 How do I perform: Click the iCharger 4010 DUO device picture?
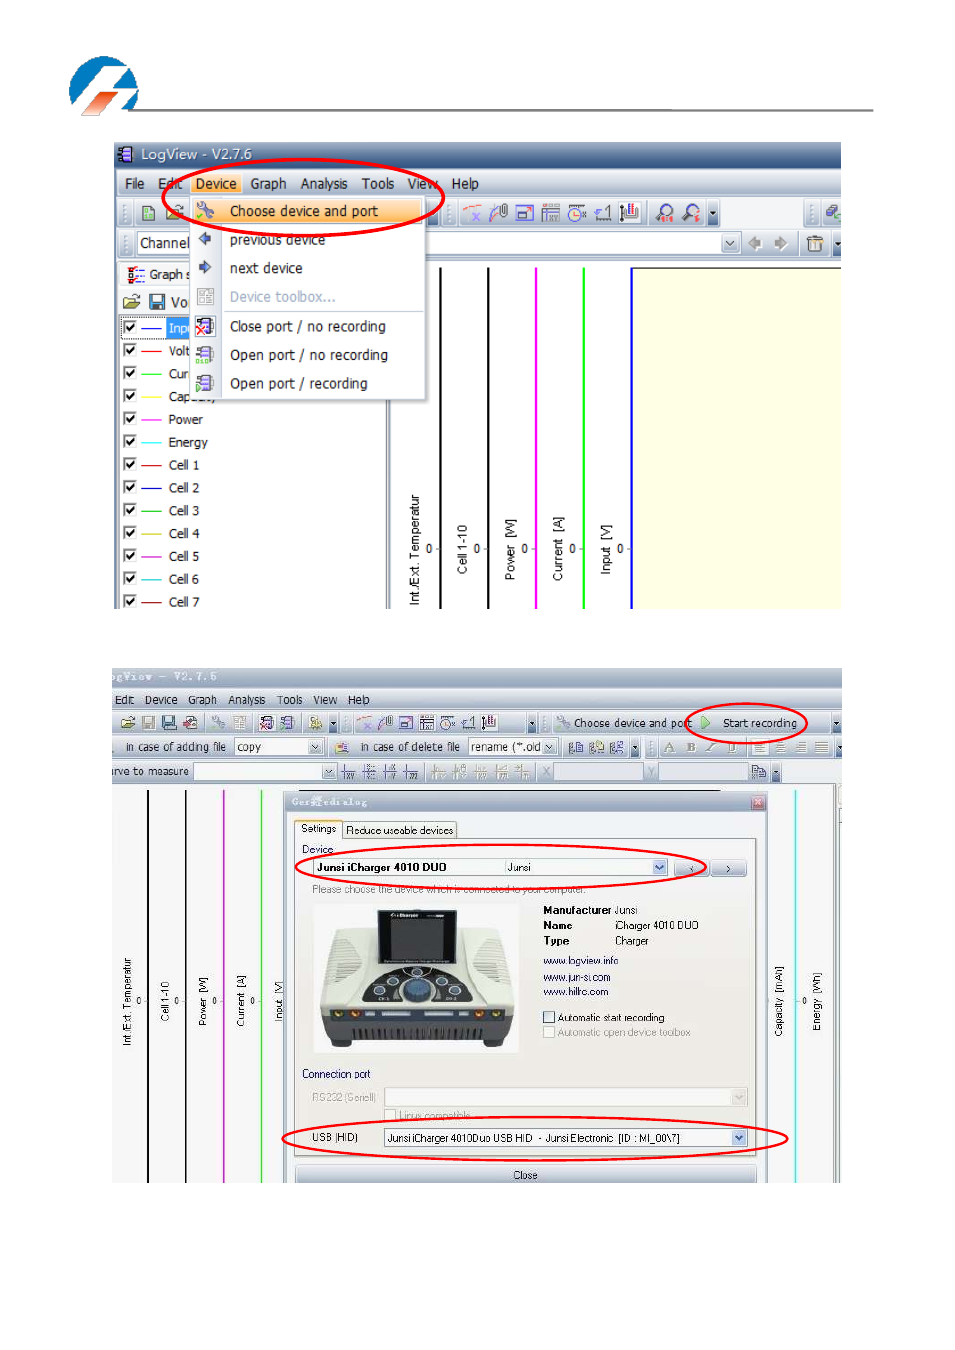tap(416, 977)
